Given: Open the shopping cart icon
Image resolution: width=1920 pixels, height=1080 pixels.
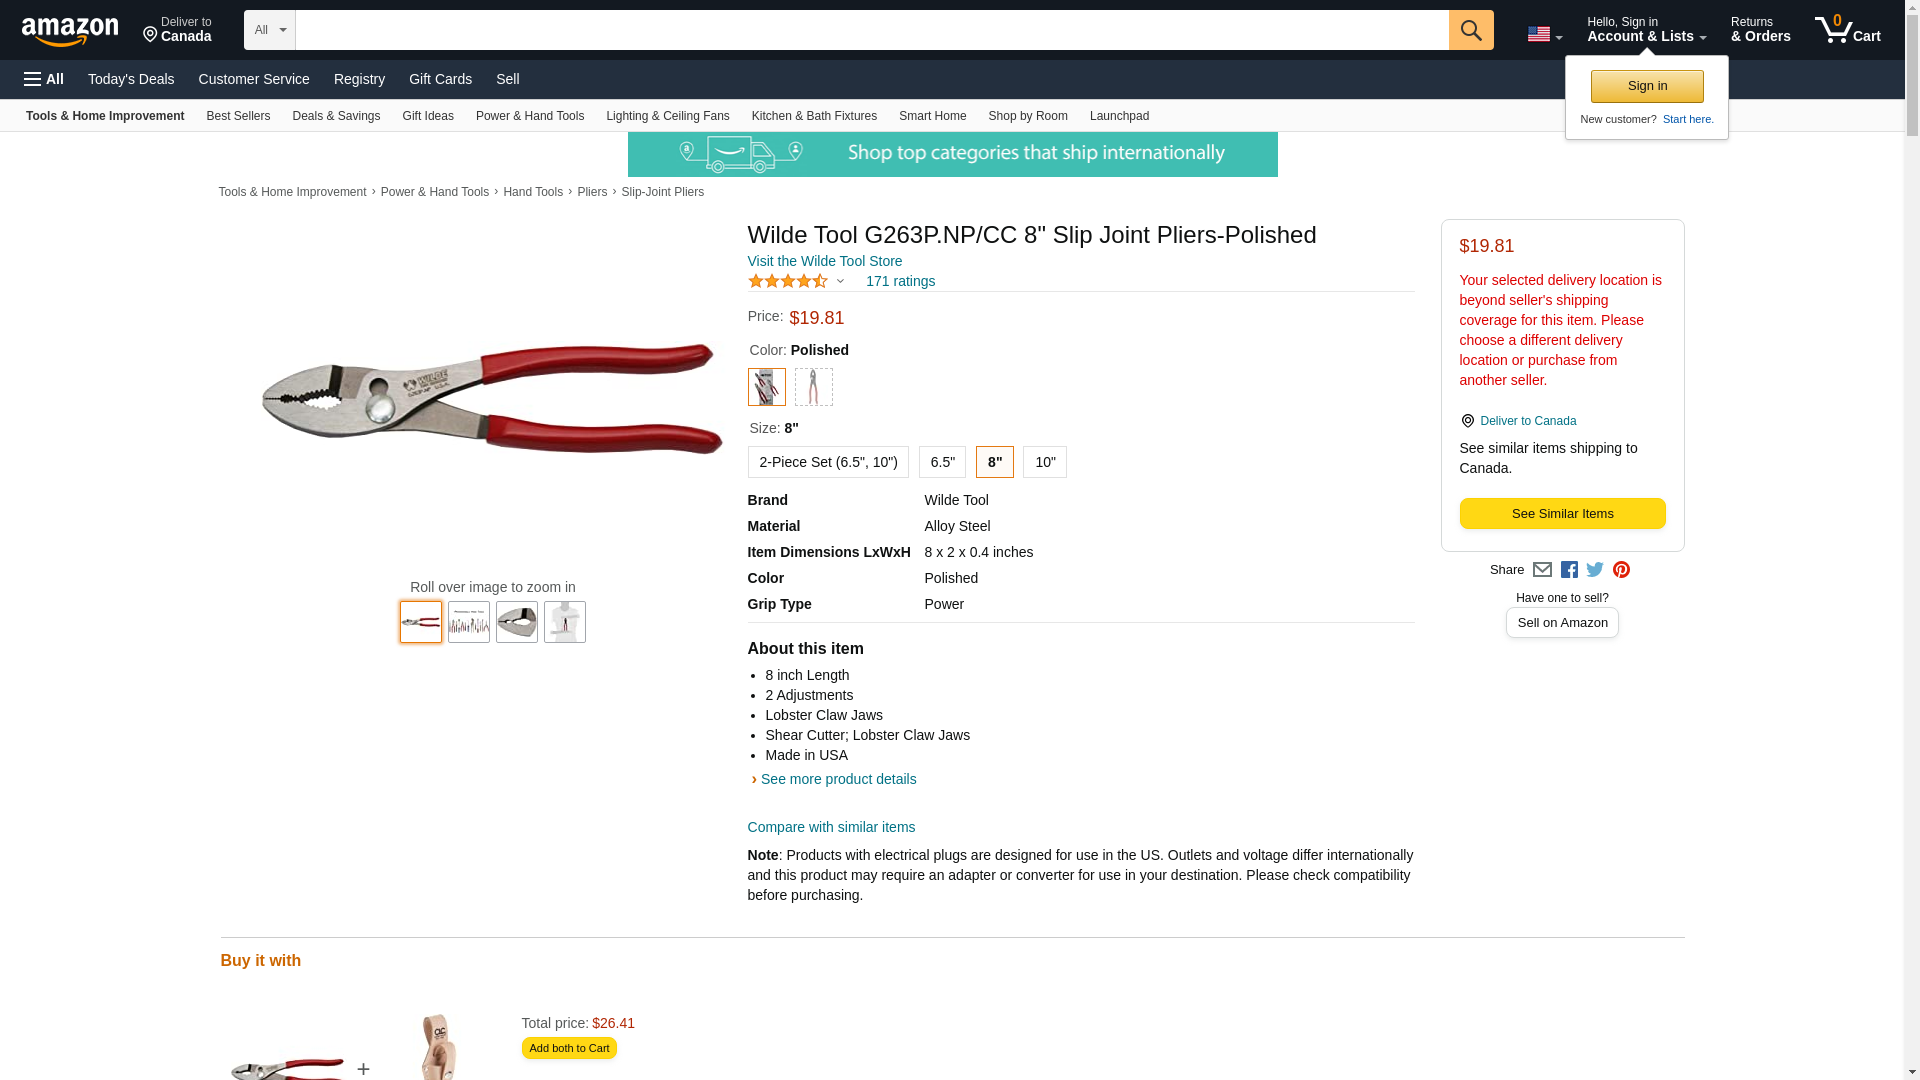Looking at the screenshot, I should click(1847, 30).
